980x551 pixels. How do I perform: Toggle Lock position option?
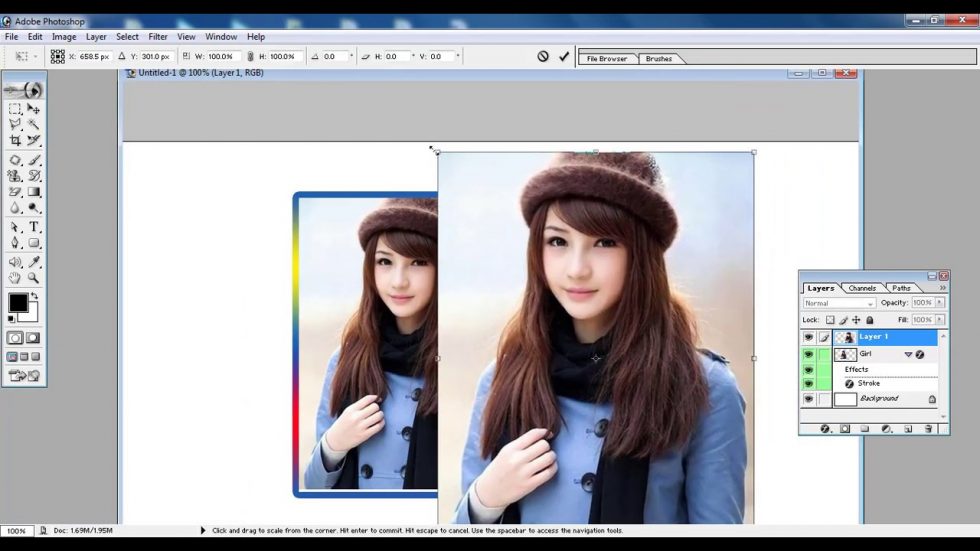click(x=856, y=320)
